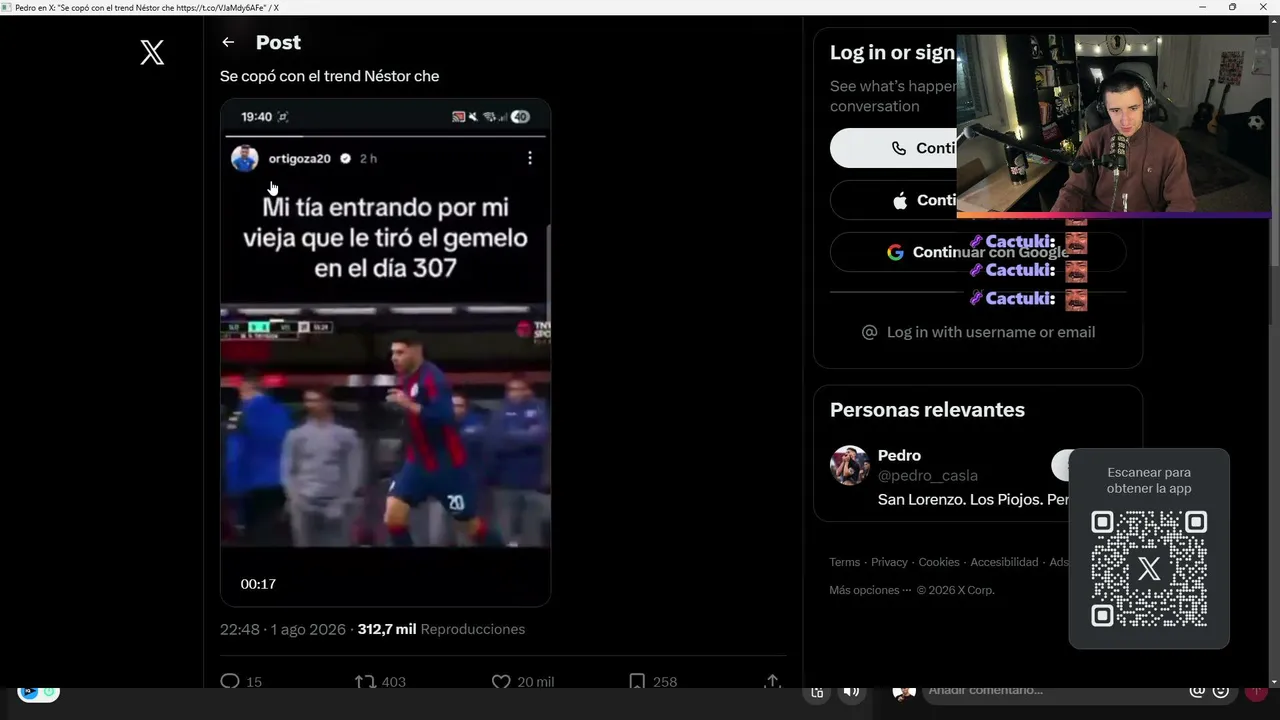Continue with Google sign-in
This screenshot has height=720, width=1280.
(x=978, y=252)
